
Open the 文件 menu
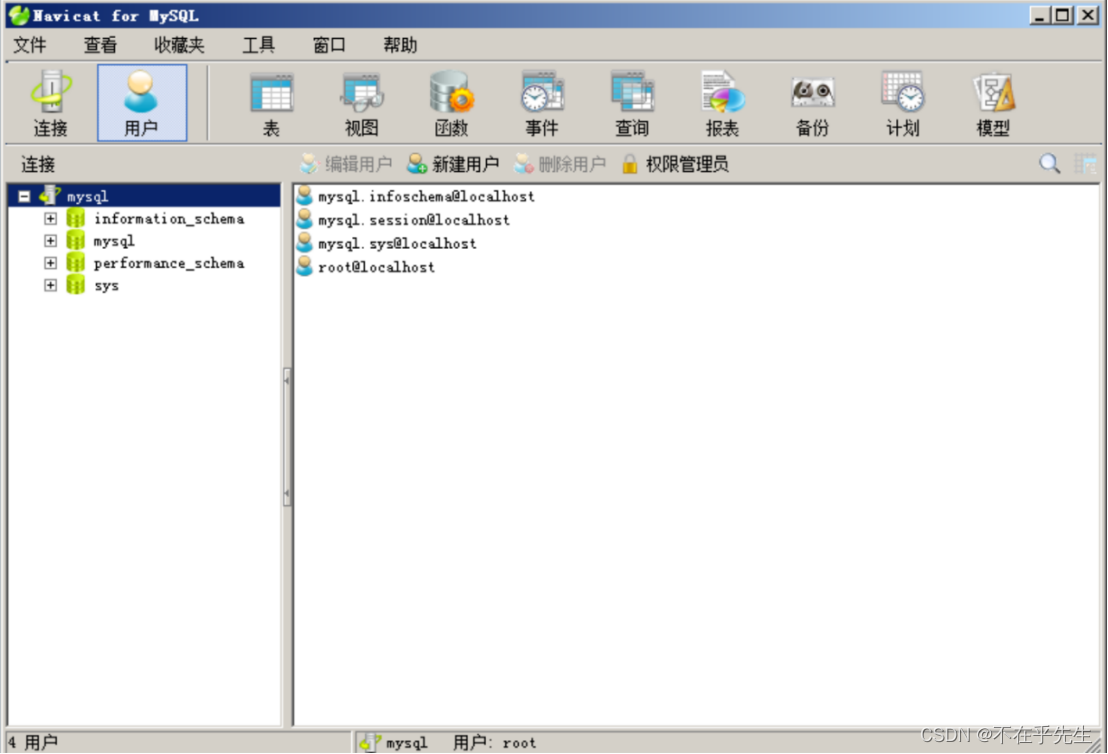coord(30,45)
